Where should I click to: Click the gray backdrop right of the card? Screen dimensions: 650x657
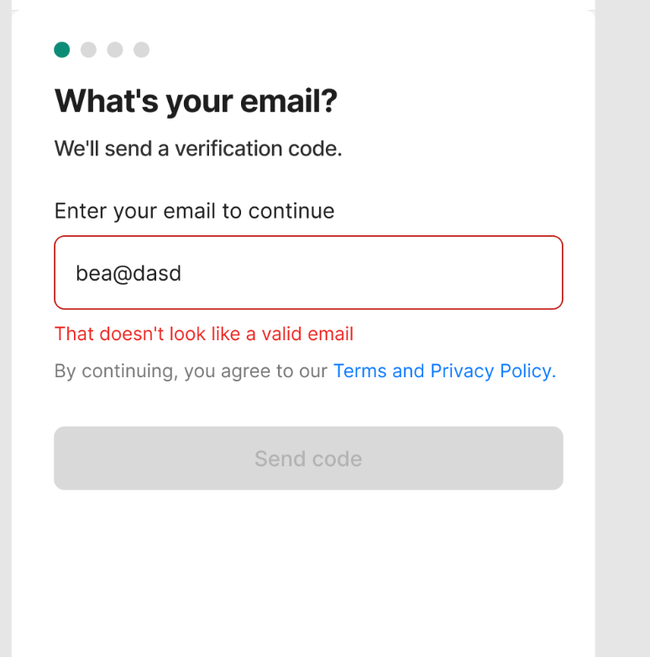tap(623, 328)
